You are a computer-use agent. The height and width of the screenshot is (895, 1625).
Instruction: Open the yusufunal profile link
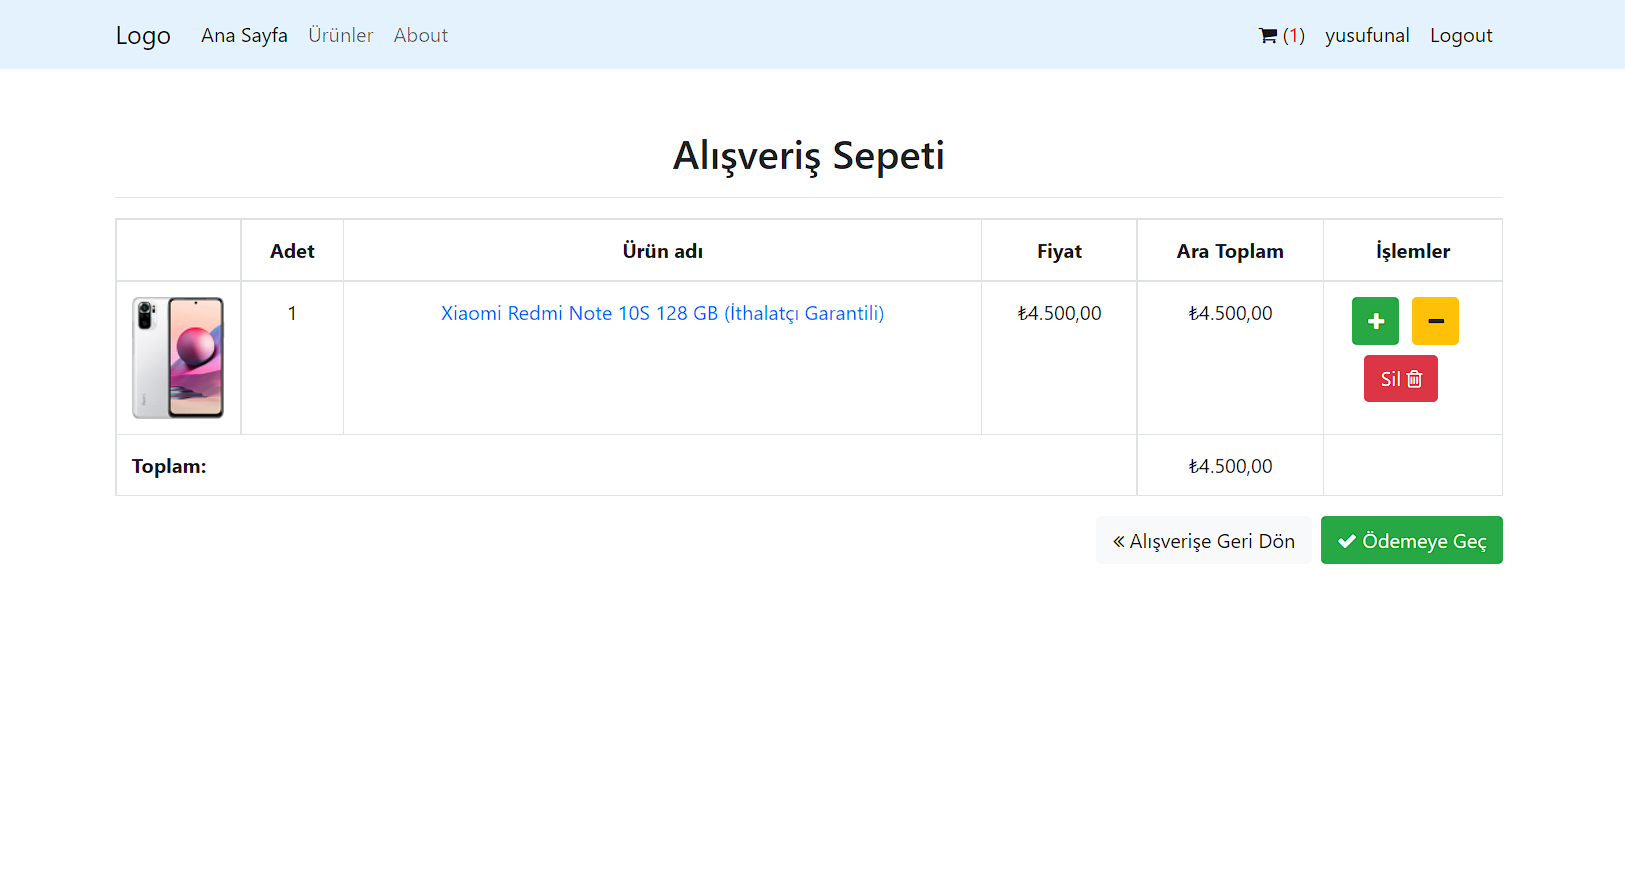click(1367, 35)
